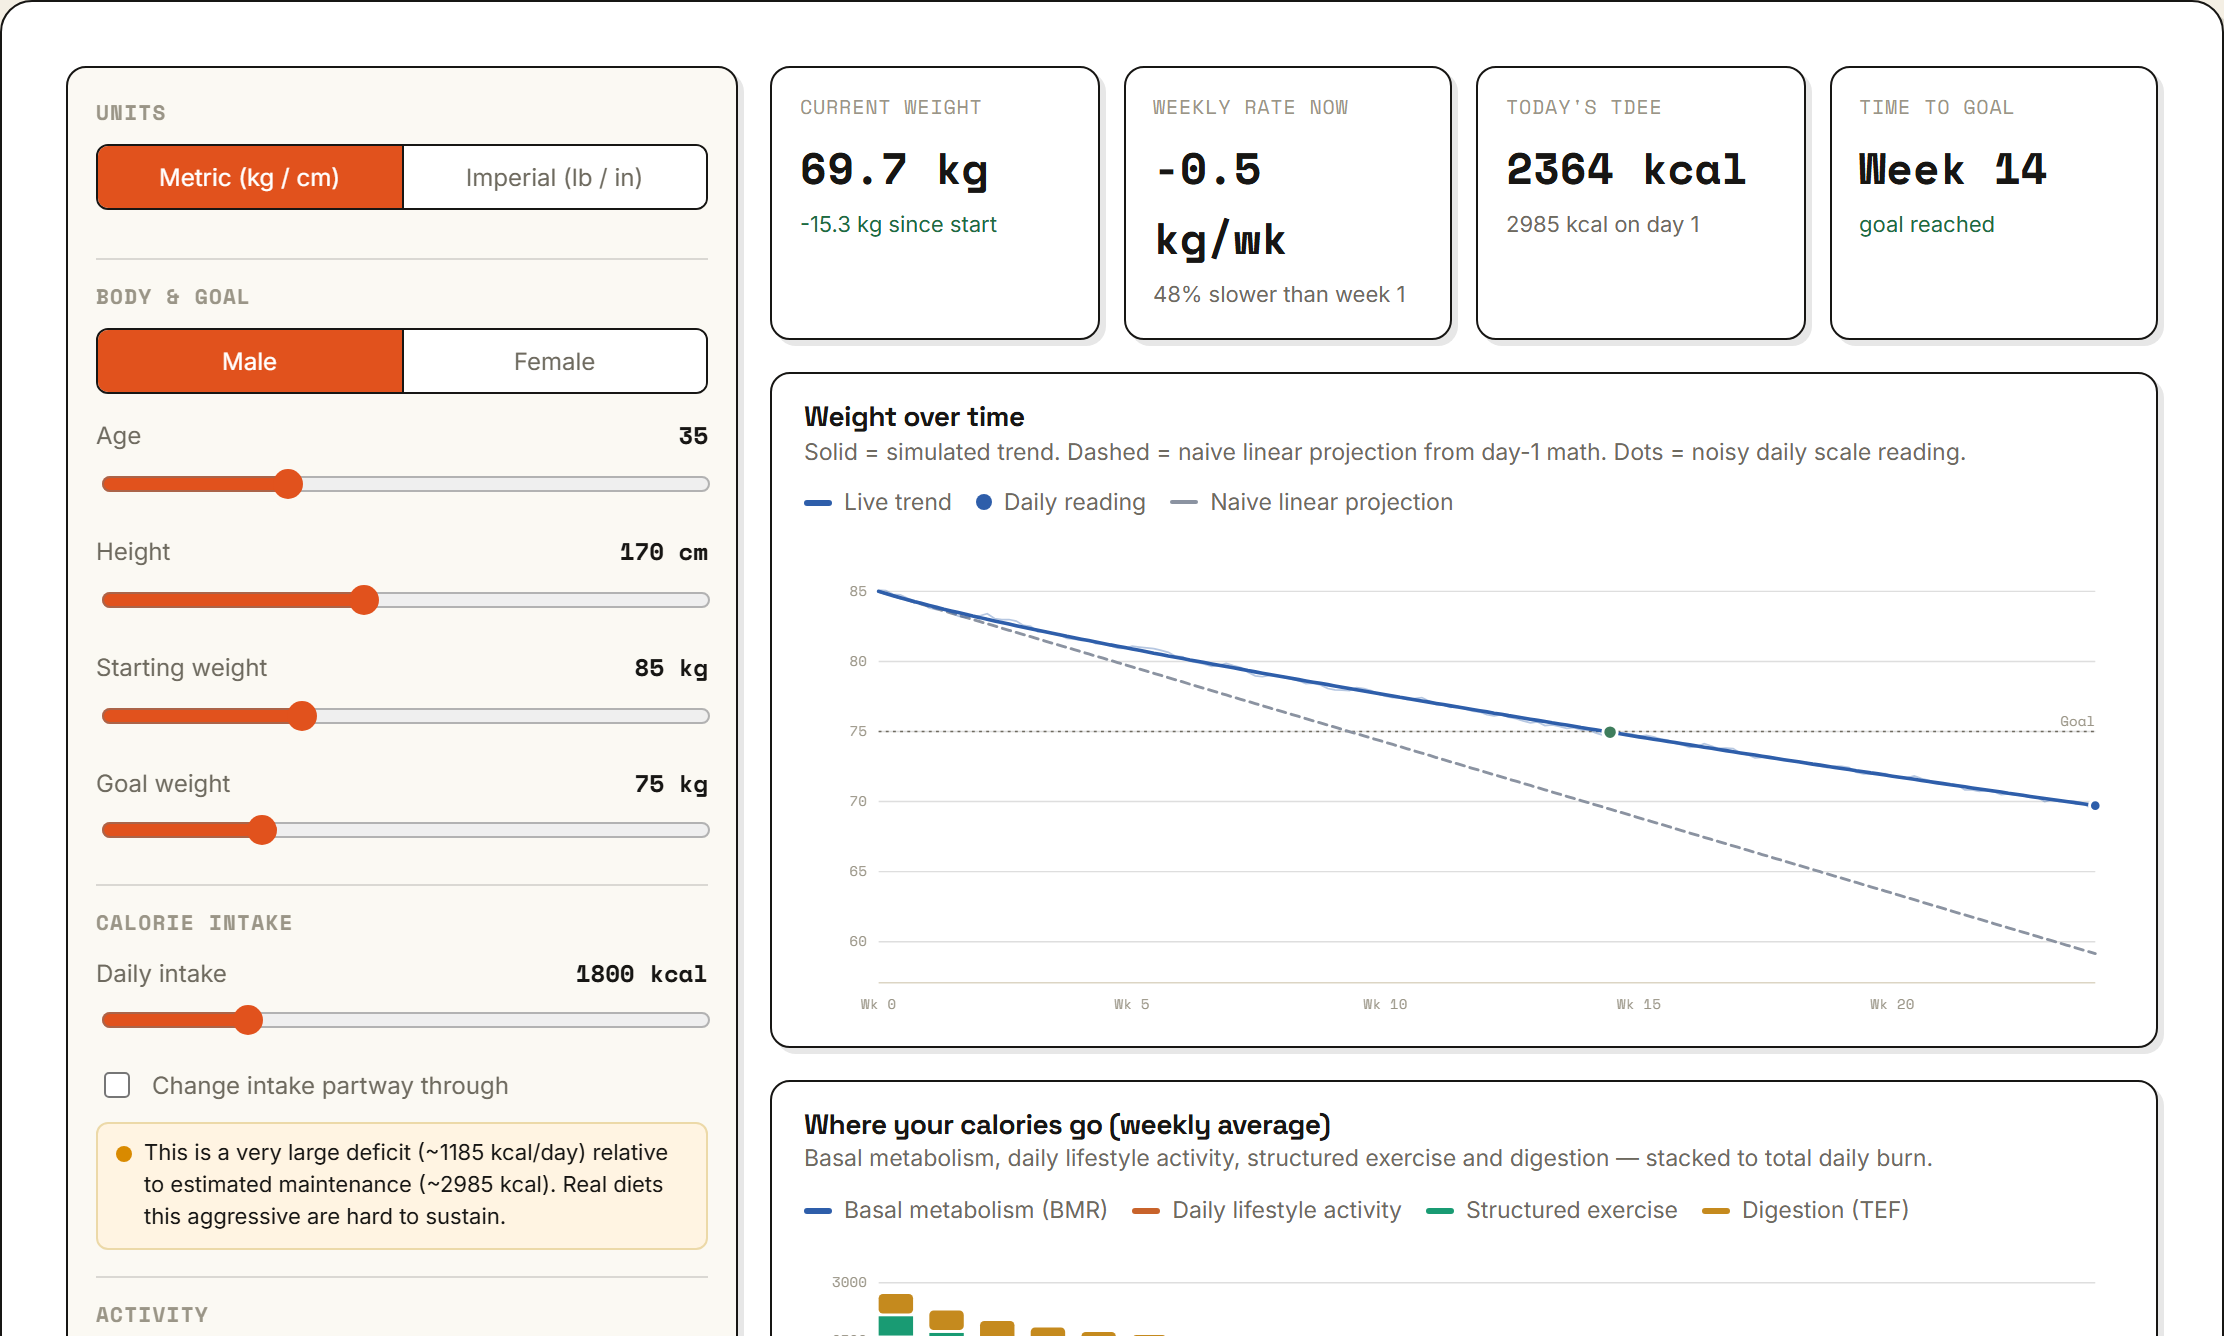
Task: Select Metric (kg / cm) units
Action: click(x=250, y=177)
